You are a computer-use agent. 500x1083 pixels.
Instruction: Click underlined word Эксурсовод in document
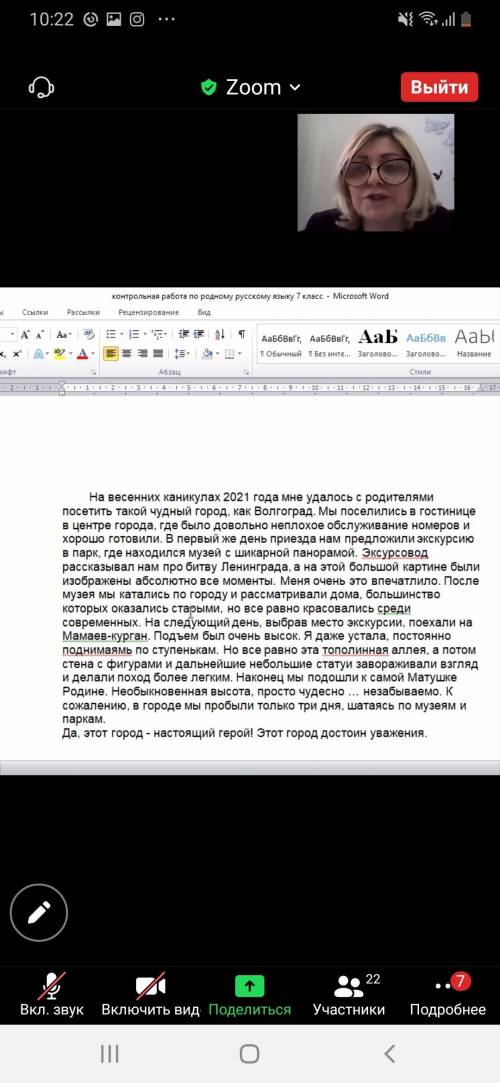click(x=395, y=553)
